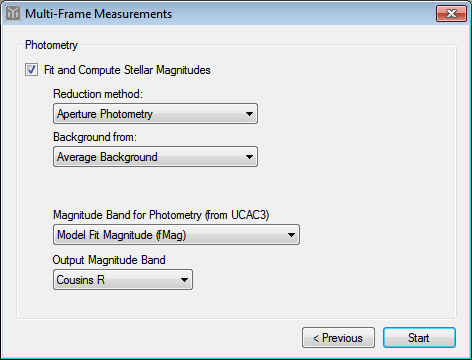Toggle the Fit and Compute Stellar Magnitudes checkbox

pos(31,70)
